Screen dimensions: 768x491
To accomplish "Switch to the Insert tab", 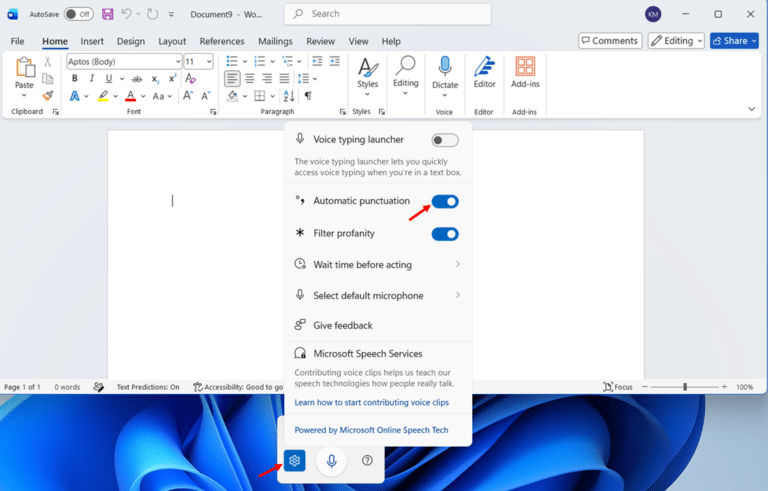I will (x=92, y=41).
